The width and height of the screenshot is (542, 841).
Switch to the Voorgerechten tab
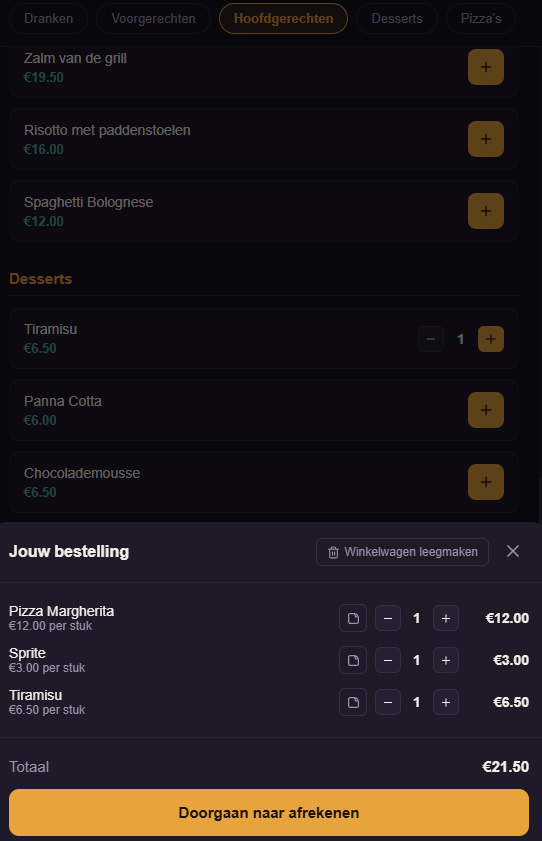click(x=153, y=19)
